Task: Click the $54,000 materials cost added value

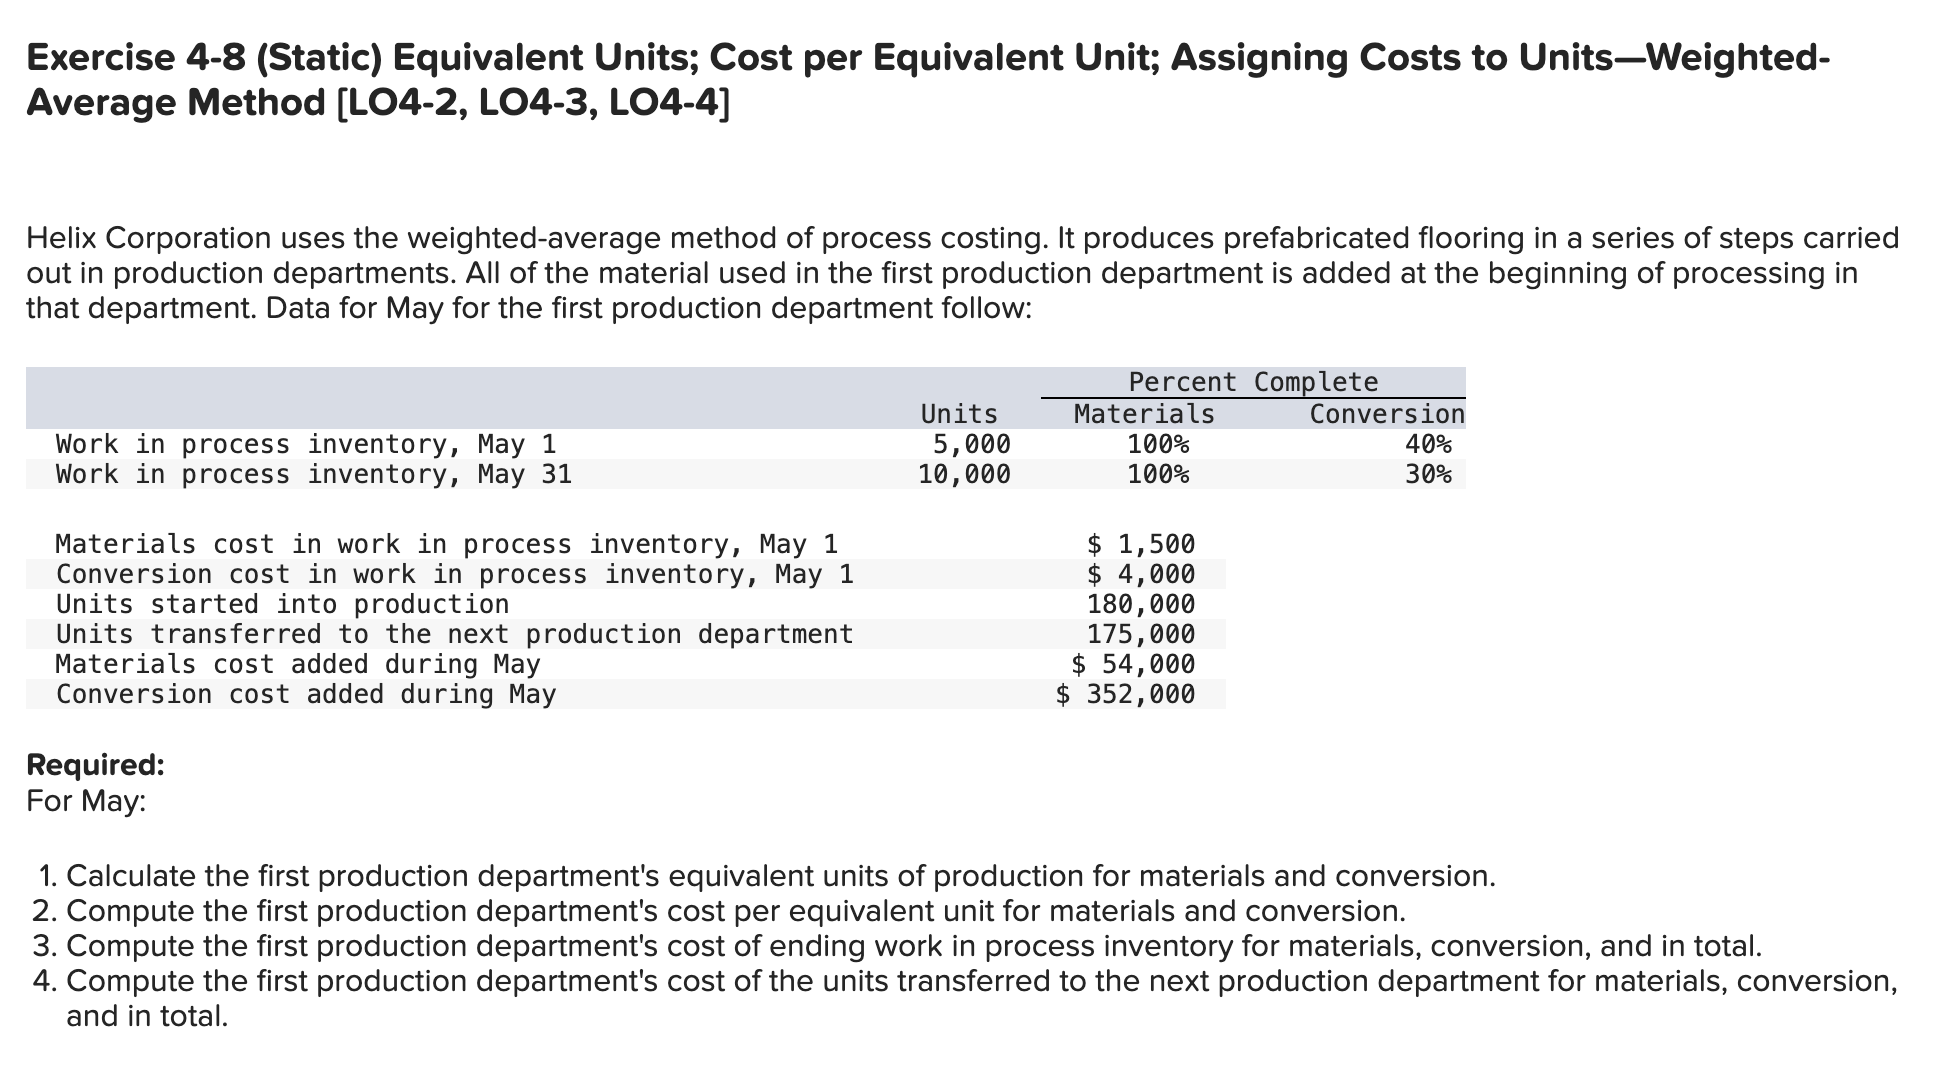Action: click(1133, 663)
